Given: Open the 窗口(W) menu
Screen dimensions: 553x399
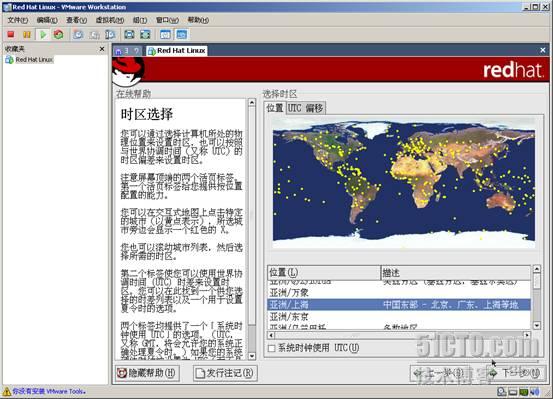Looking at the screenshot, I should [167, 20].
